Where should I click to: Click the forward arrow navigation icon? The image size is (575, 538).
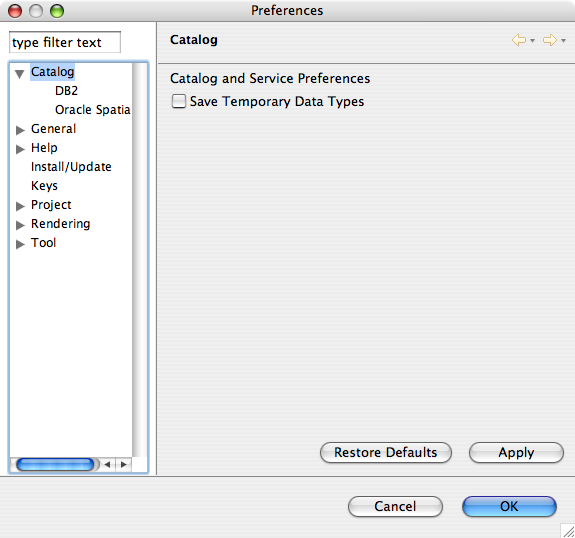click(x=550, y=40)
